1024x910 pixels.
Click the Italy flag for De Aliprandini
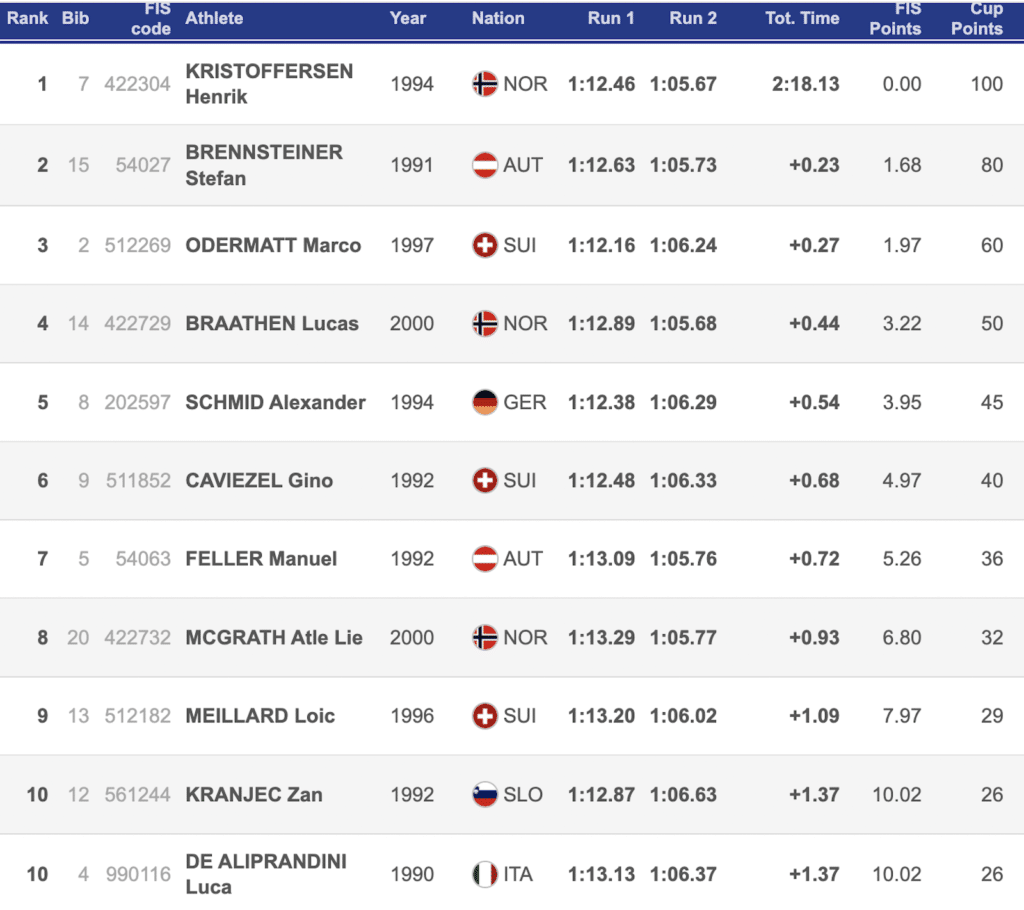pos(485,874)
